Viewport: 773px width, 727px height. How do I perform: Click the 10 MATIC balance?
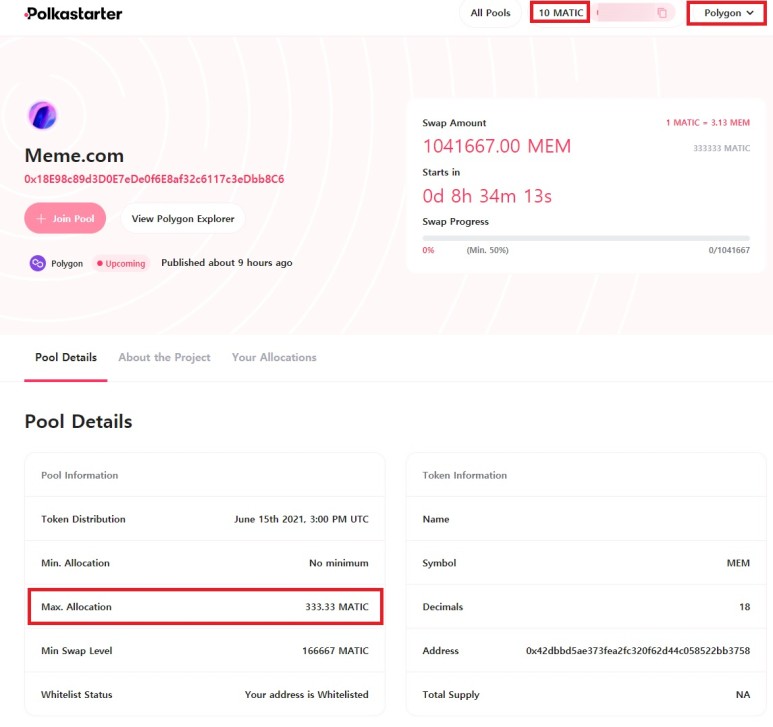pyautogui.click(x=560, y=13)
